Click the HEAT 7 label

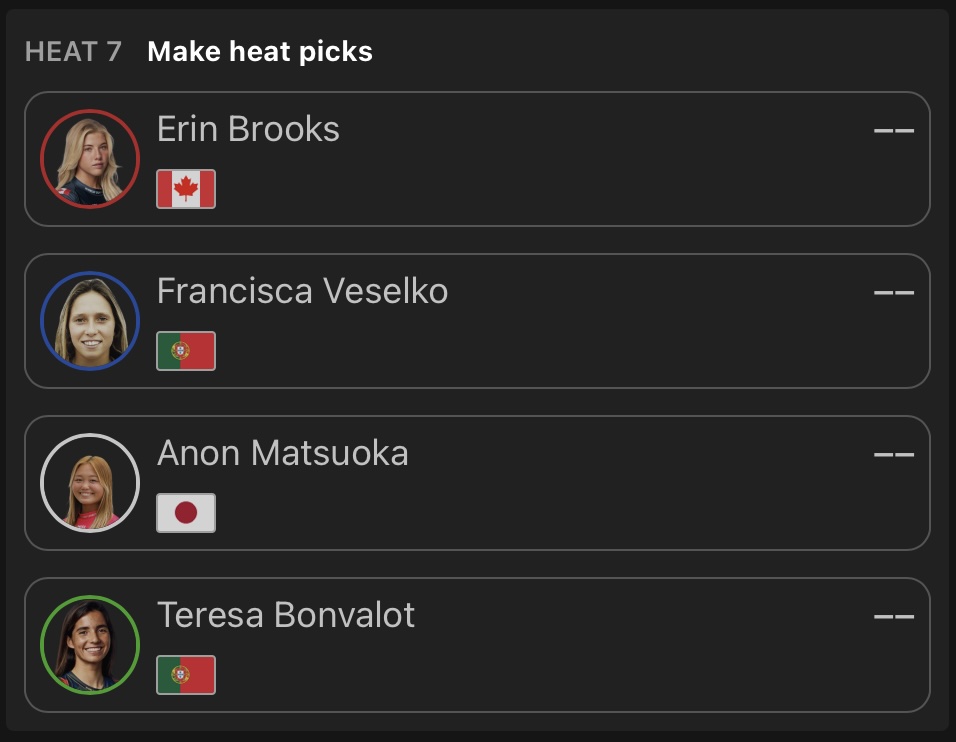click(x=73, y=52)
